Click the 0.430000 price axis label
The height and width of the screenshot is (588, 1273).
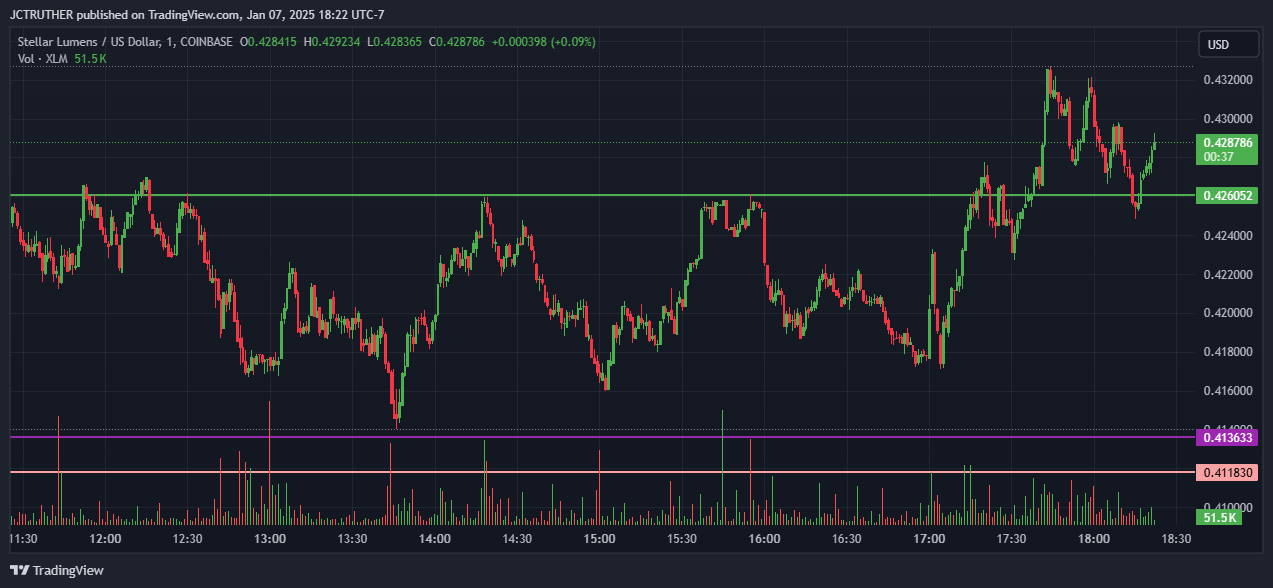point(1227,118)
